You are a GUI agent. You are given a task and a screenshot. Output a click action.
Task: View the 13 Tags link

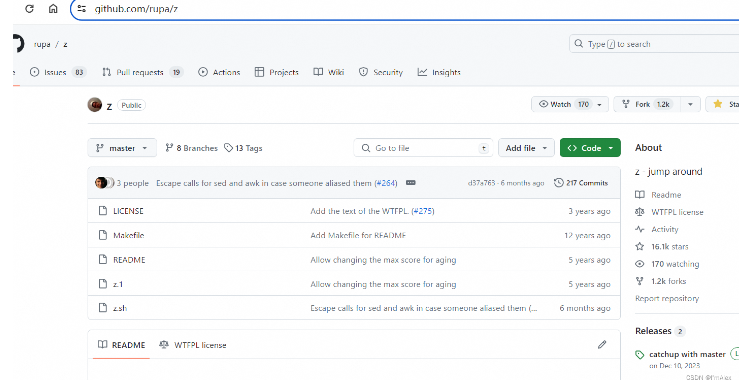(243, 148)
